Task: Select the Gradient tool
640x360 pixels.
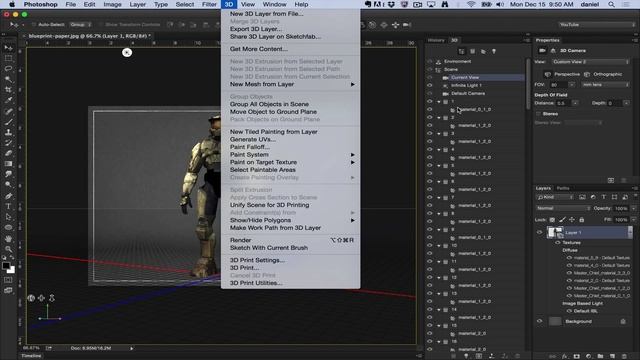Action: coord(8,164)
